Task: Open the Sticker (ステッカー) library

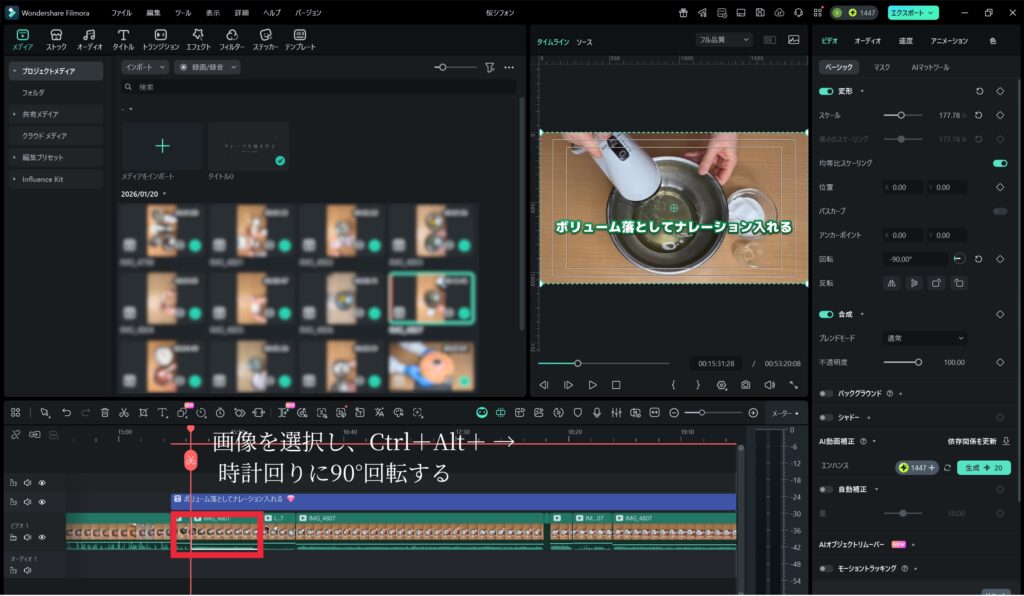Action: coord(265,39)
